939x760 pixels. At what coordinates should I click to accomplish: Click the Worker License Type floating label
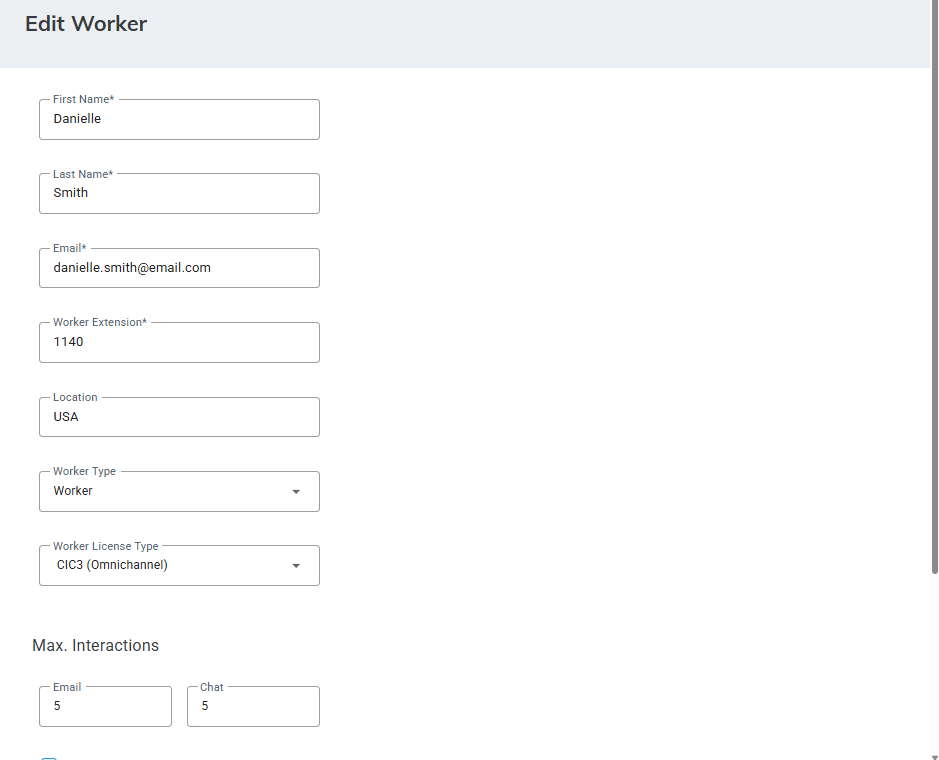(105, 546)
